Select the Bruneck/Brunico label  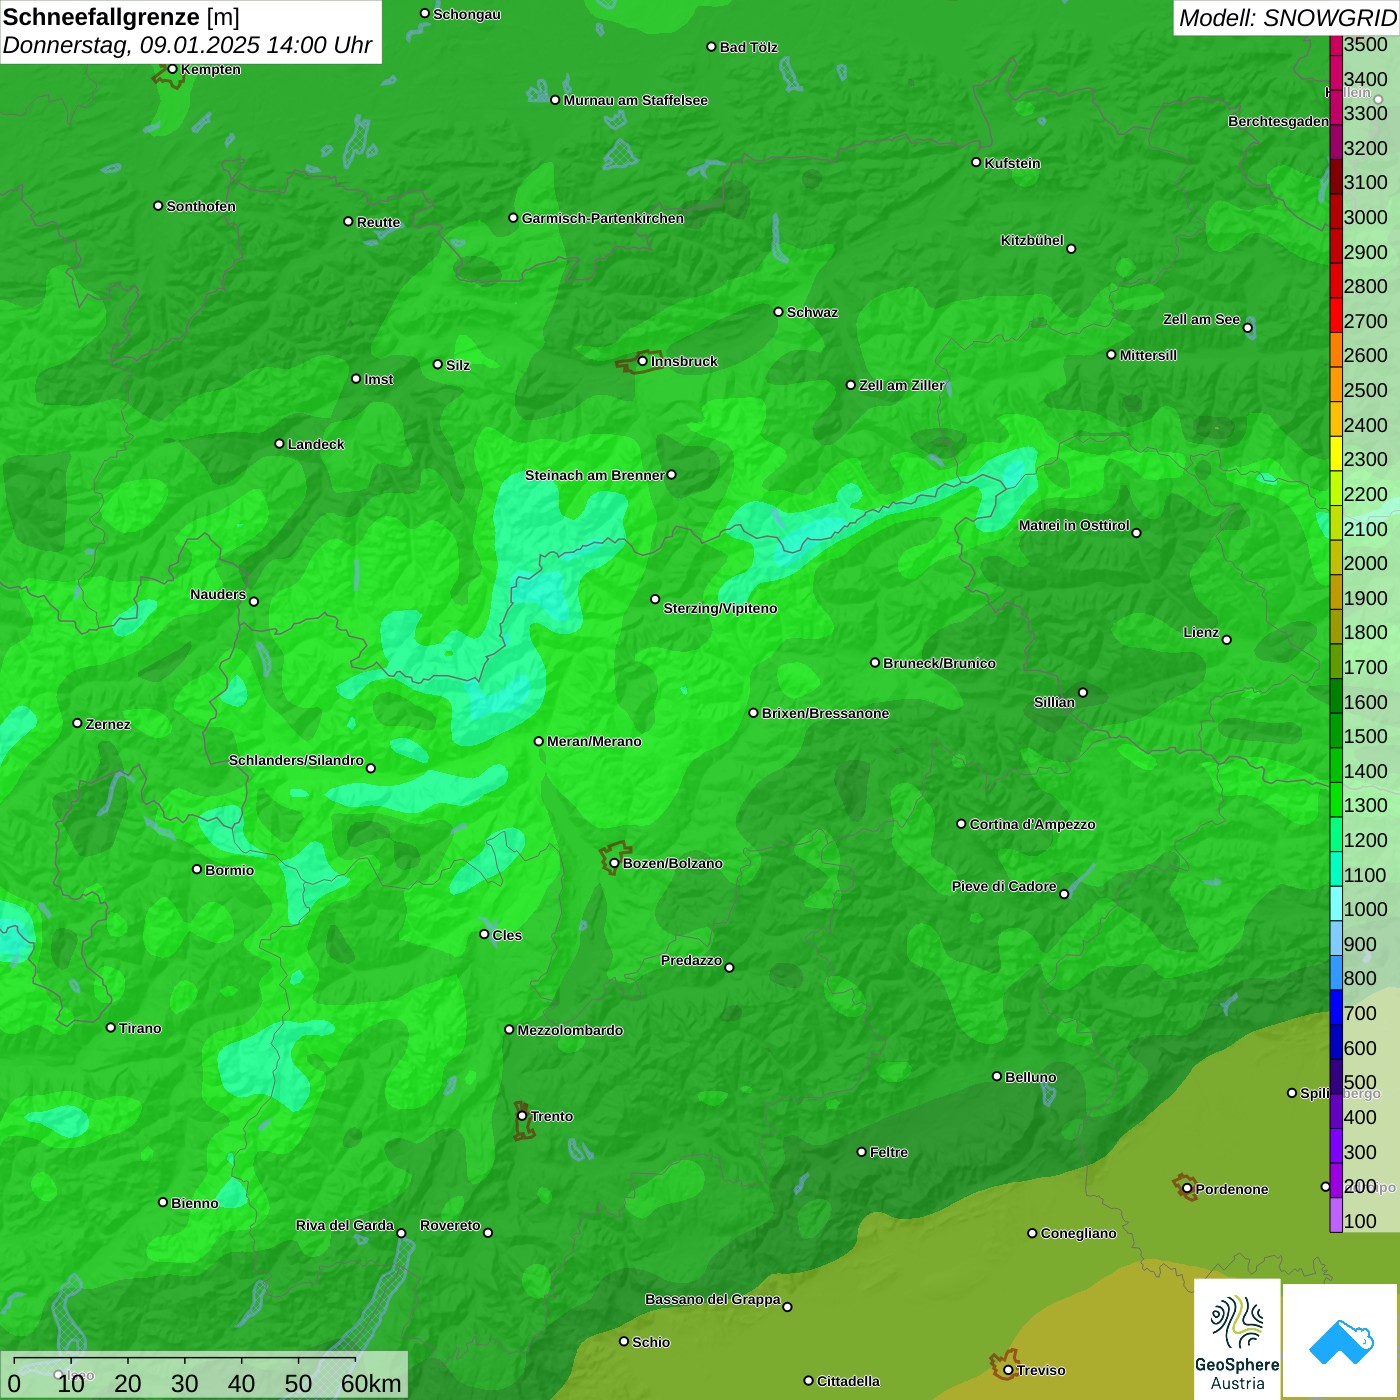(940, 663)
